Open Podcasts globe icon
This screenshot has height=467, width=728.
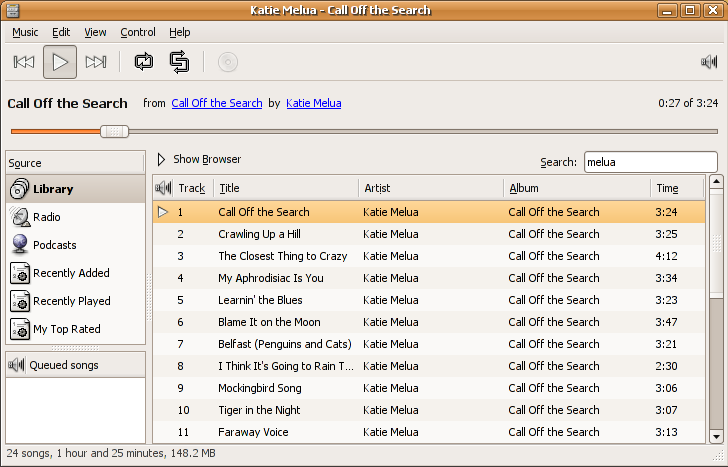tap(20, 245)
